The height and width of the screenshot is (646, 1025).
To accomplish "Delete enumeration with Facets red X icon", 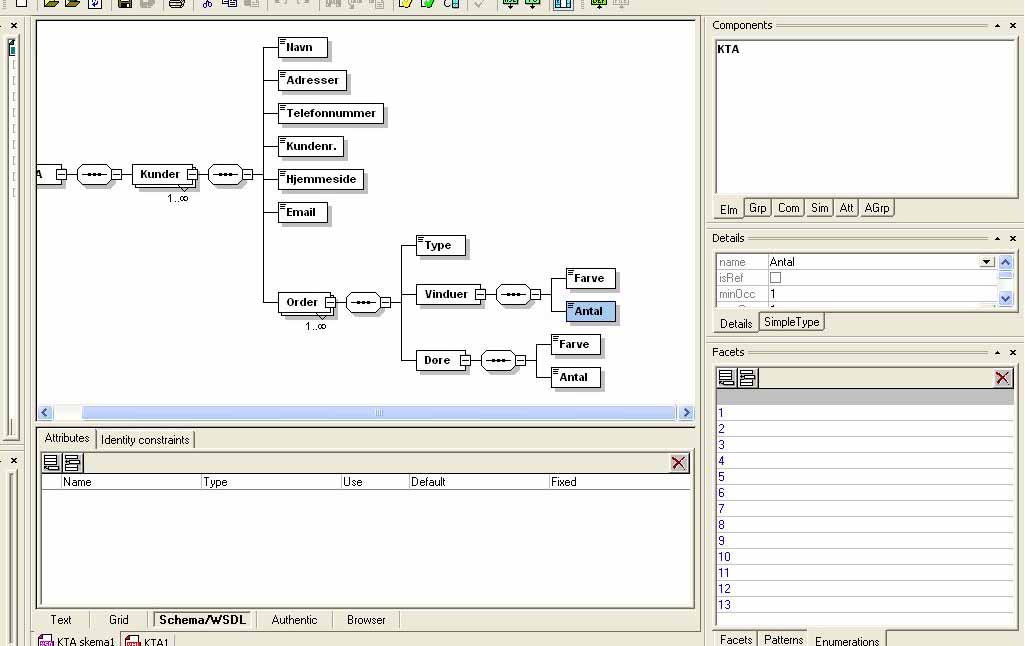I will pyautogui.click(x=1002, y=377).
